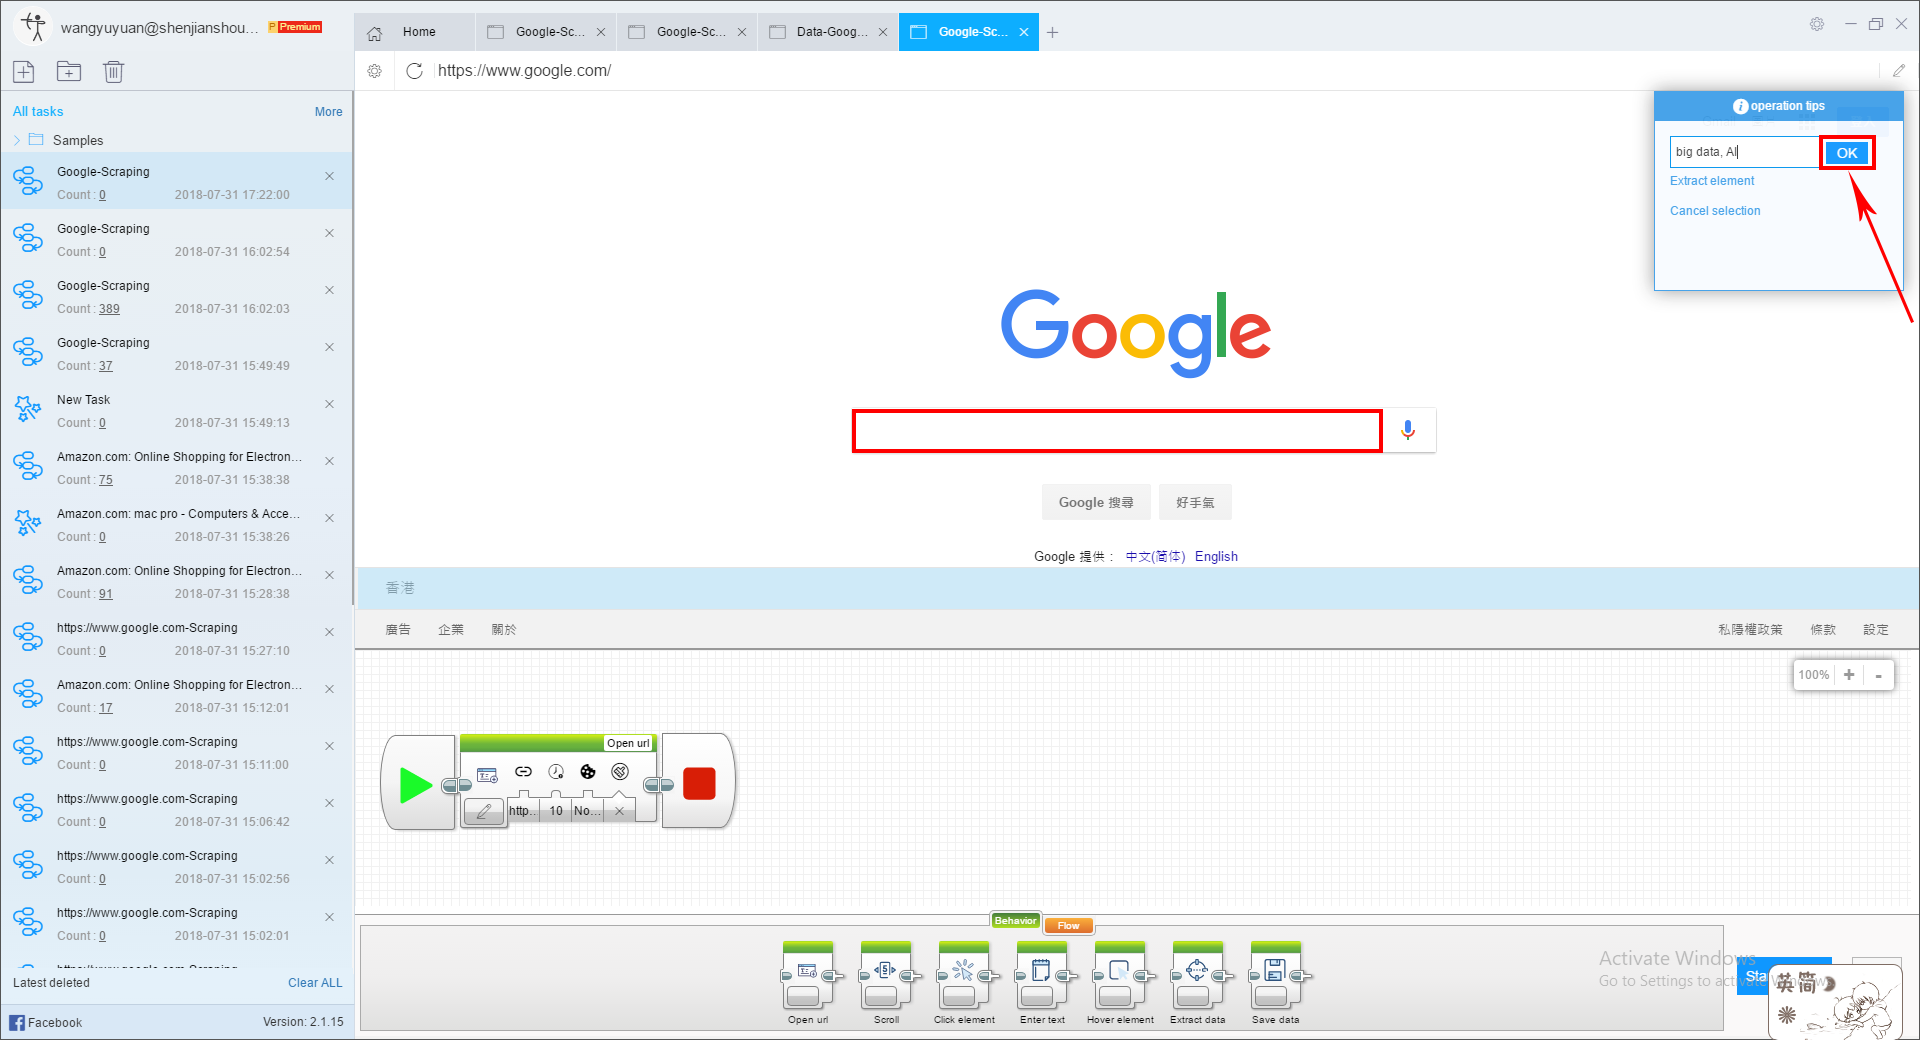This screenshot has width=1920, height=1040.
Task: Click the link icon in the Open url block
Action: tap(523, 772)
